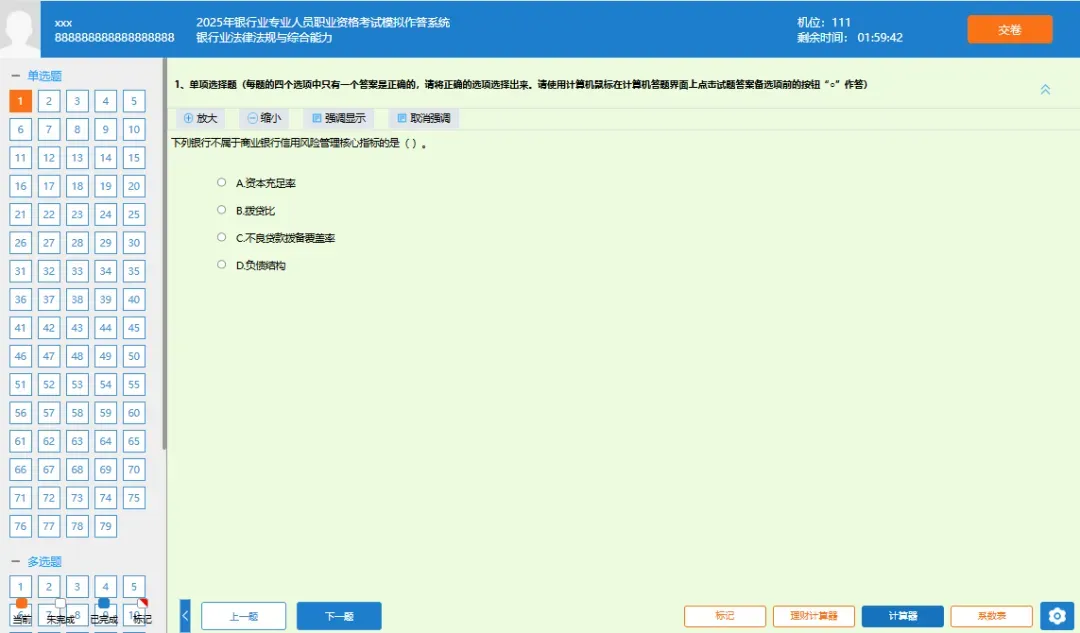Image resolution: width=1080 pixels, height=633 pixels.
Task: Go to single-choice question 79
Action: coord(105,526)
